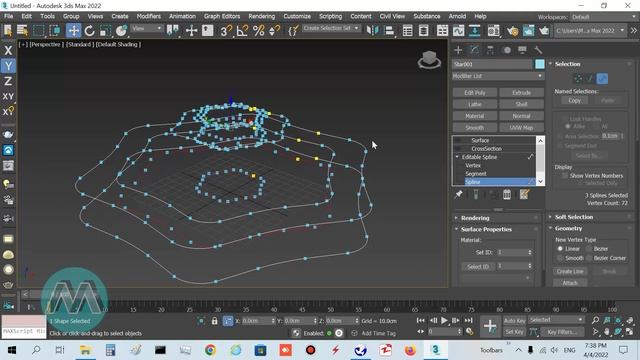The height and width of the screenshot is (360, 640).
Task: Click the Pin Stack icon
Action: coord(458,195)
